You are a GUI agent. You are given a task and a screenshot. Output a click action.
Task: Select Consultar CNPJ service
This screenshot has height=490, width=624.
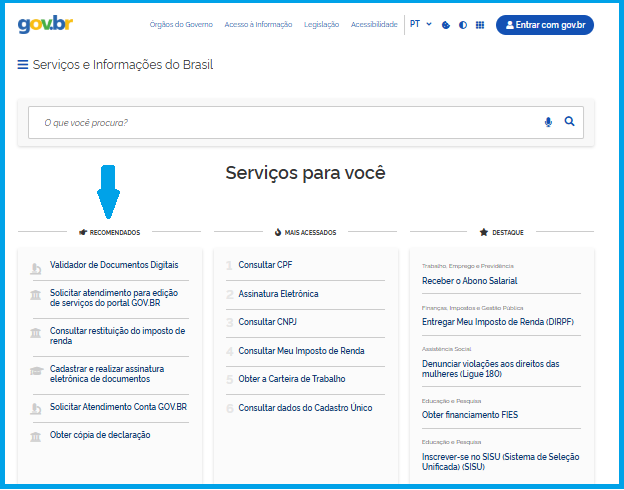[x=267, y=322]
